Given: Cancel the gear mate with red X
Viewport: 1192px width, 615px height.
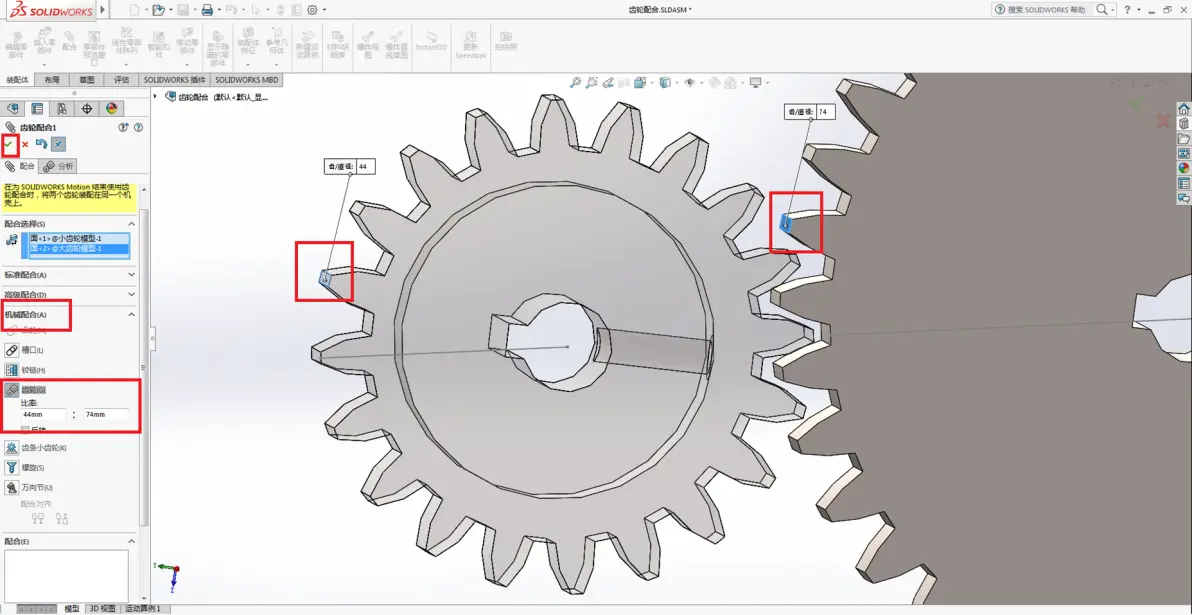Looking at the screenshot, I should pos(25,144).
